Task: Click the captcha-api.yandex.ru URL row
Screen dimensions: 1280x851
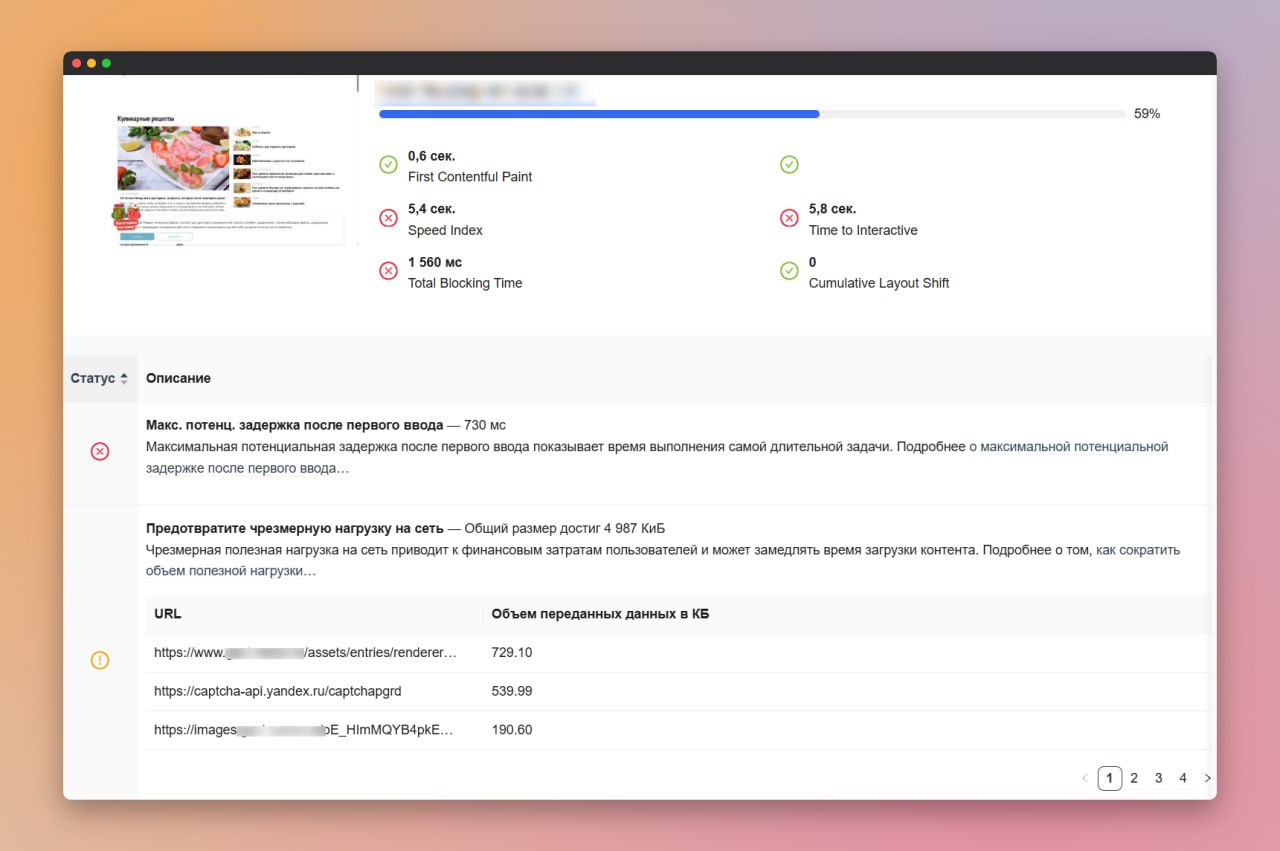Action: coord(678,691)
